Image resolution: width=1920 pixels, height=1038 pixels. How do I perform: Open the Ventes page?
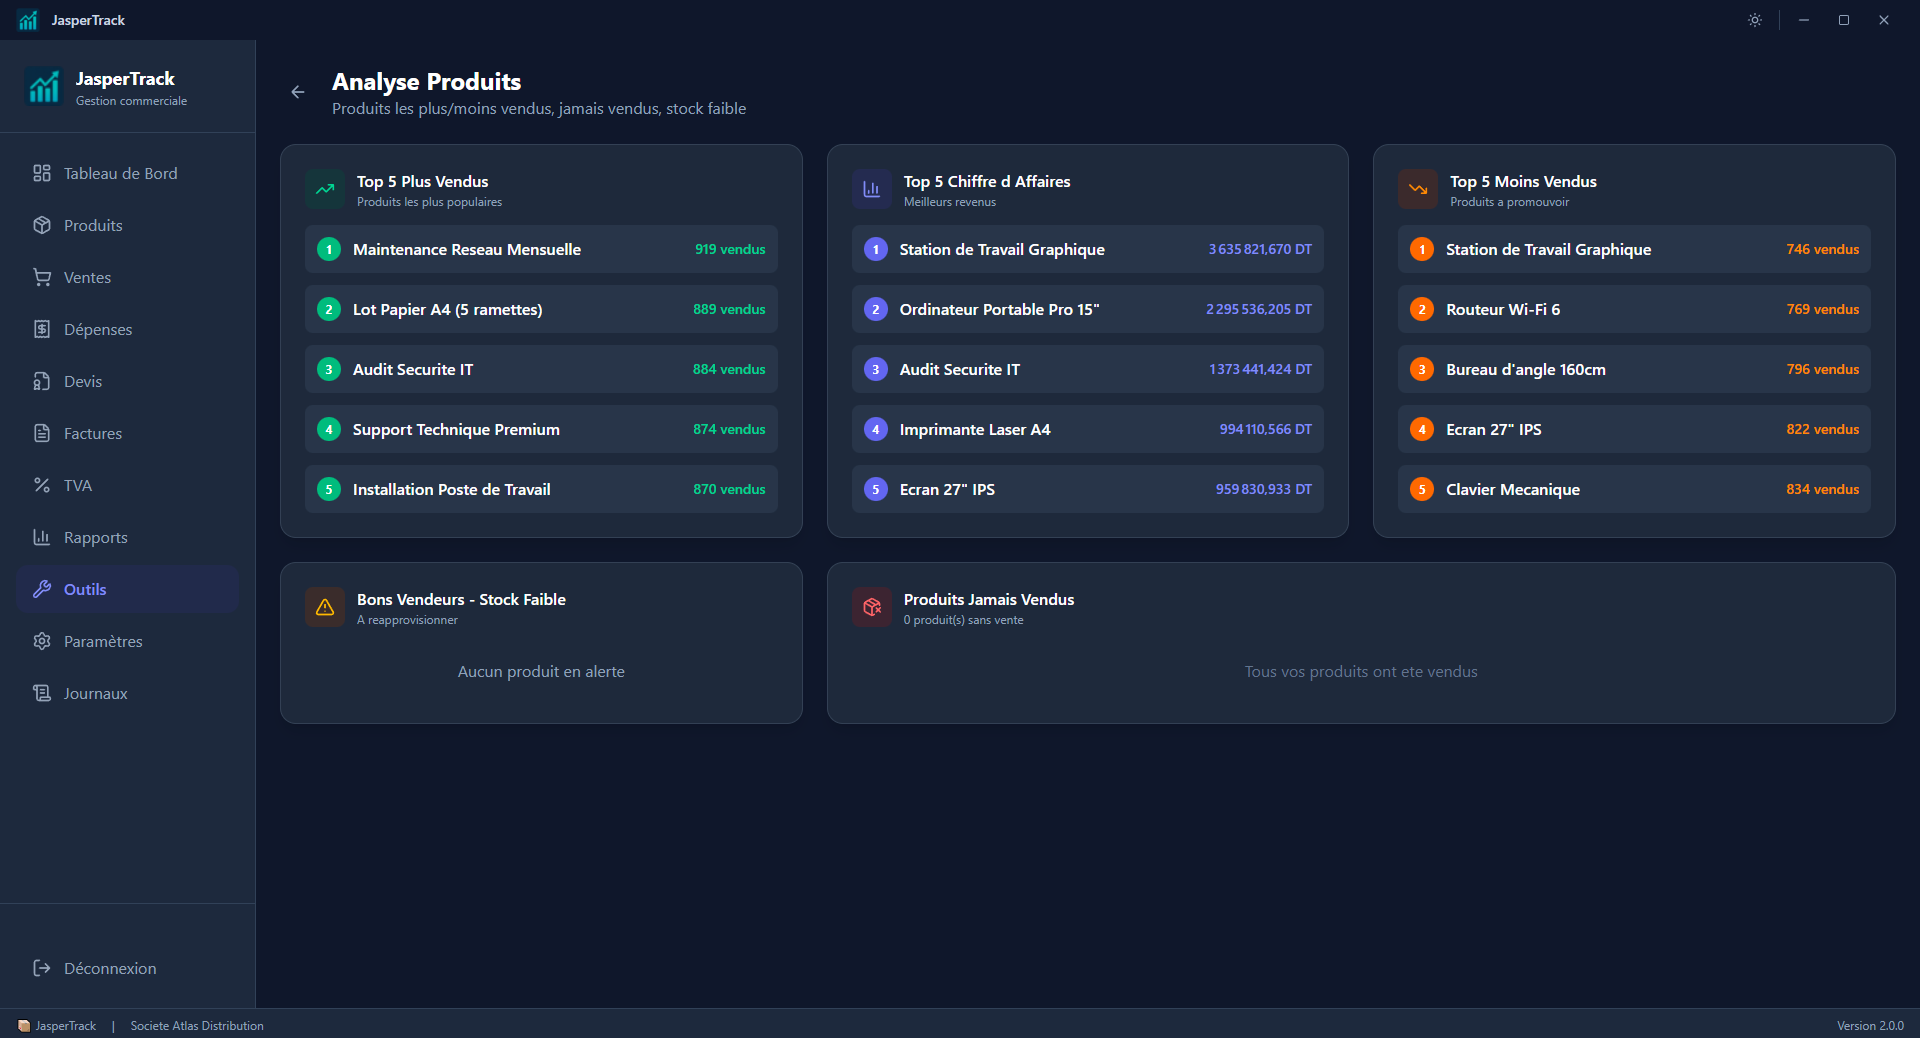pyautogui.click(x=127, y=277)
